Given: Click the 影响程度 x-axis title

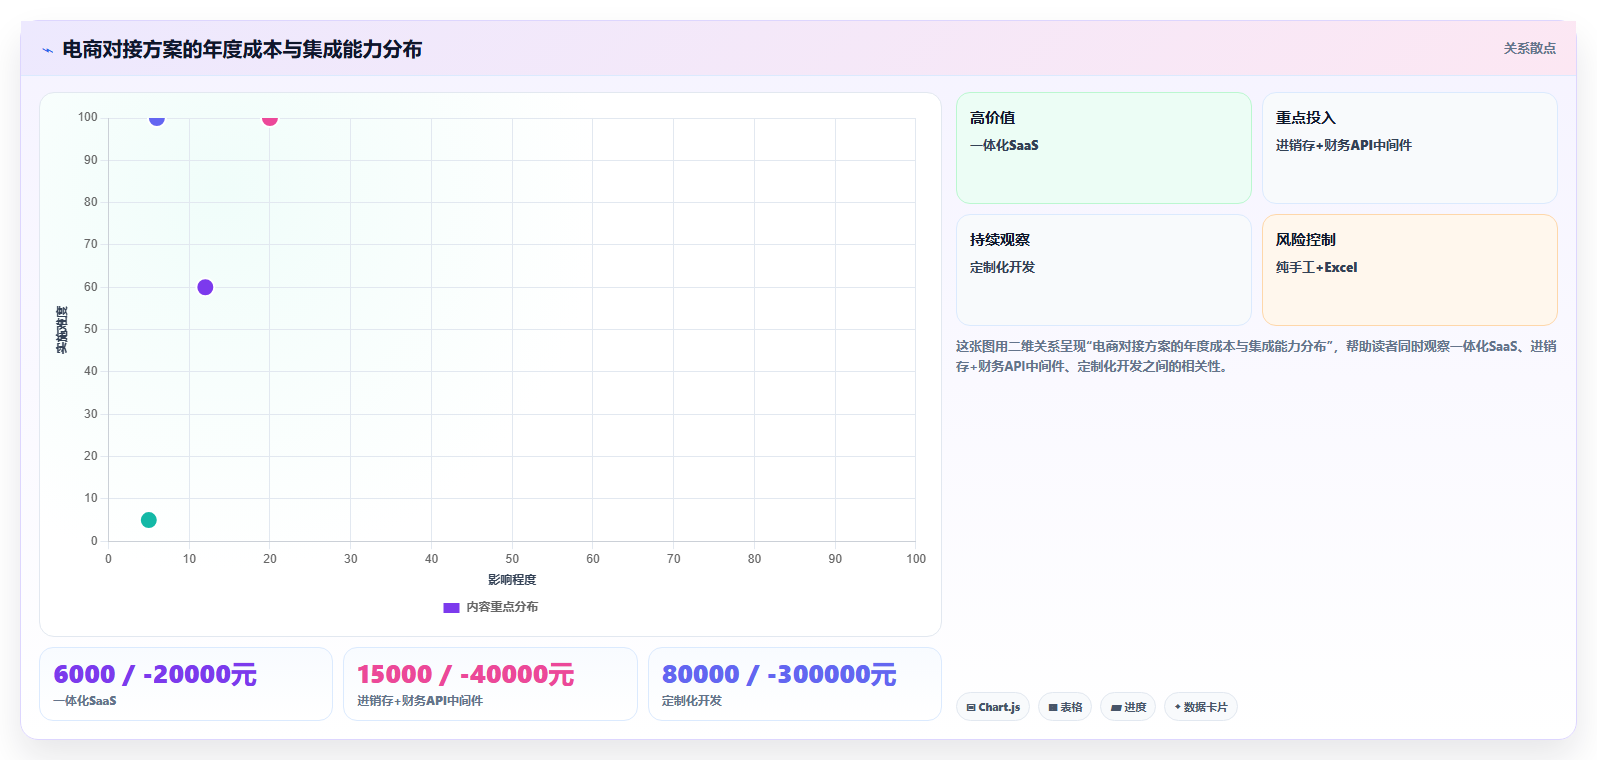Looking at the screenshot, I should pyautogui.click(x=512, y=580).
